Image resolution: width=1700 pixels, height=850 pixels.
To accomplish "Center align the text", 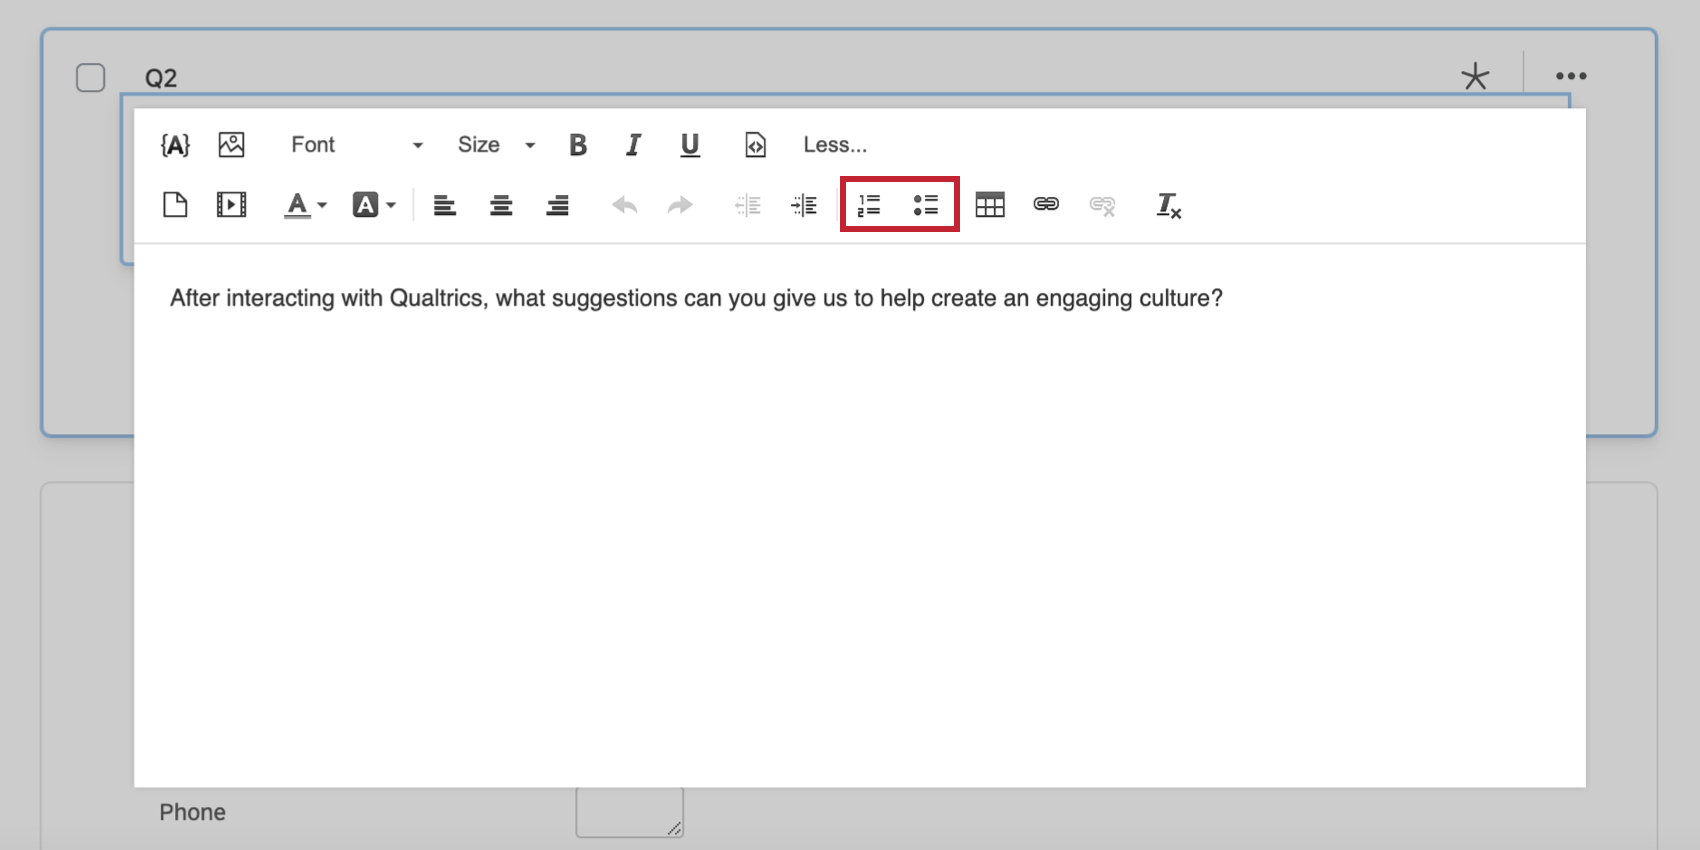I will pyautogui.click(x=501, y=205).
